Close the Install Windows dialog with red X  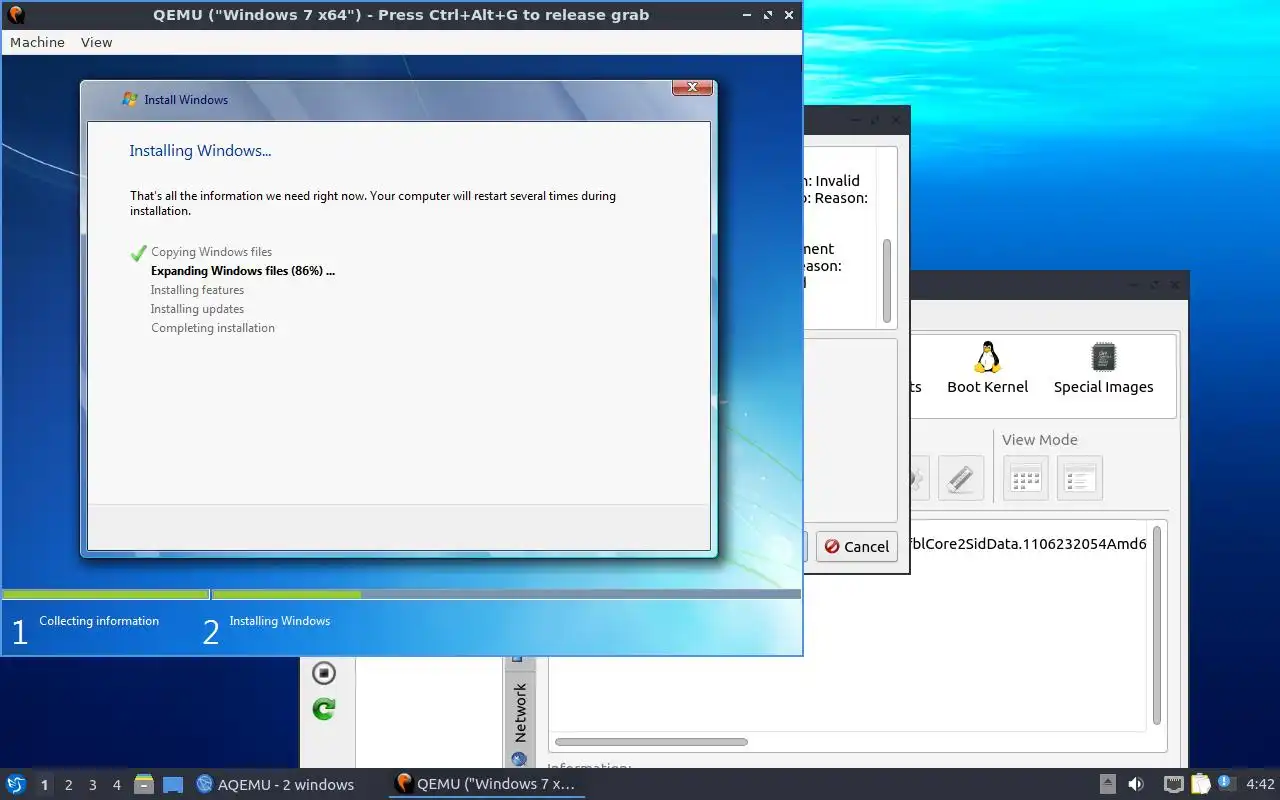pos(692,88)
